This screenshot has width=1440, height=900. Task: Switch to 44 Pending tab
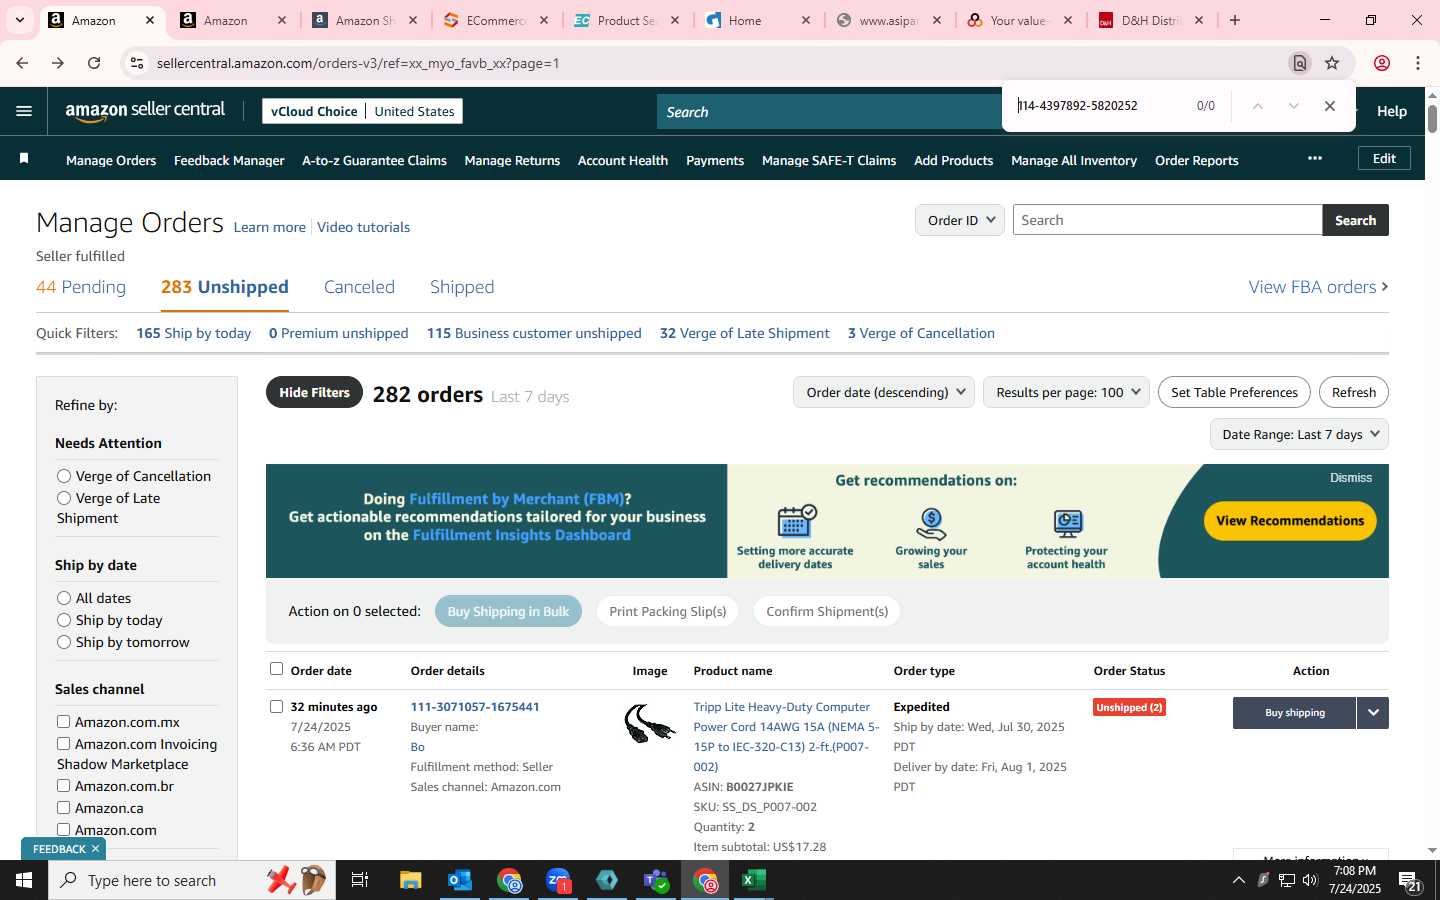click(x=81, y=287)
